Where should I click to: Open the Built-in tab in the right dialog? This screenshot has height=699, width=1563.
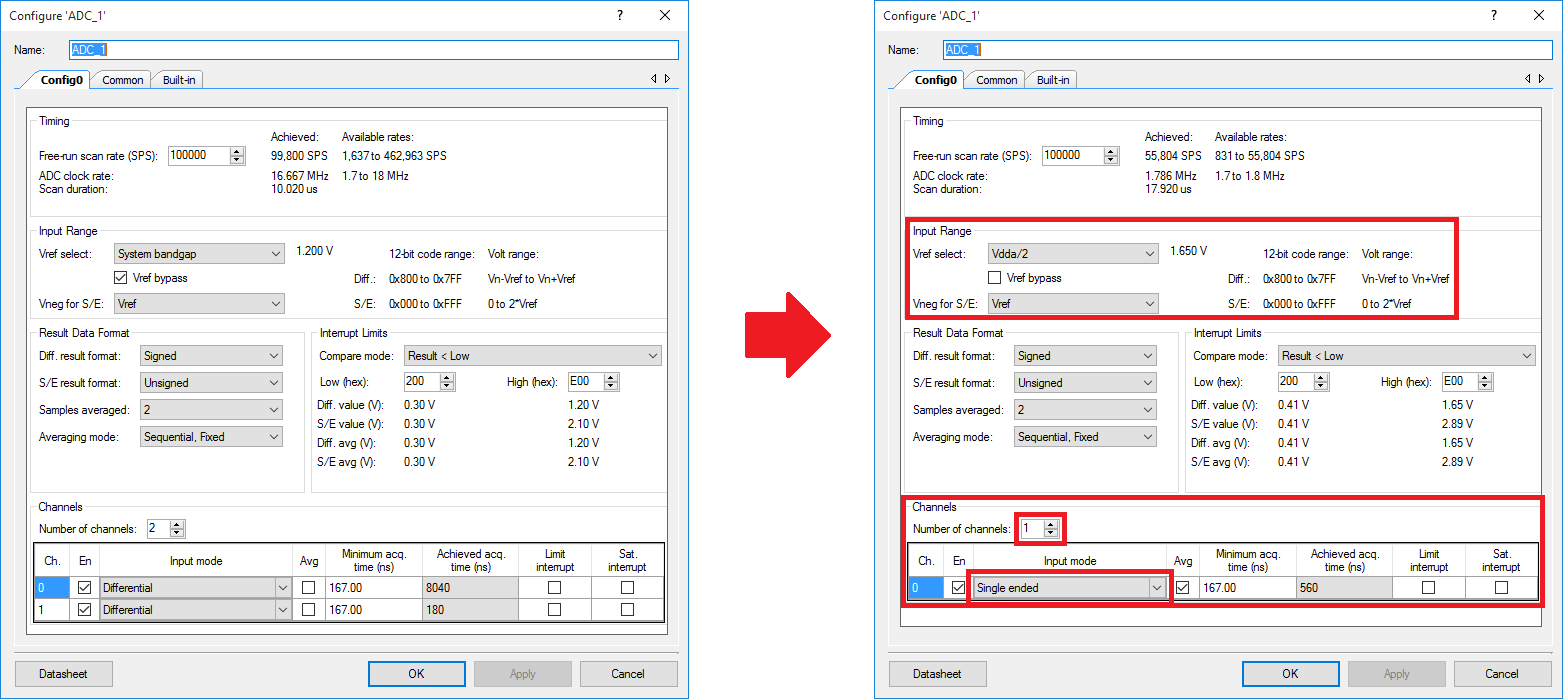[1052, 80]
